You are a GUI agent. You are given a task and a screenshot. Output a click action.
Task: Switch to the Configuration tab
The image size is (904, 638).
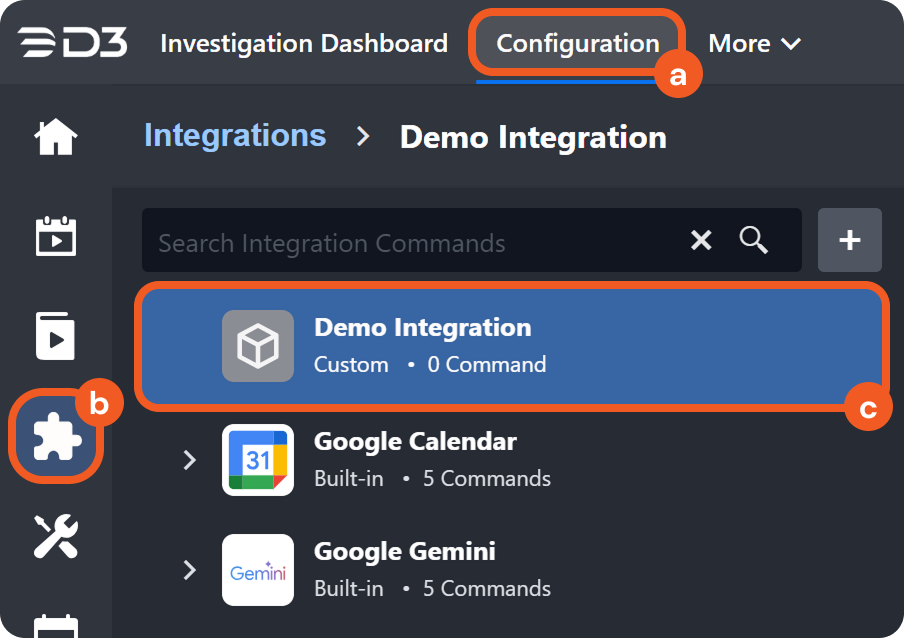coord(577,44)
